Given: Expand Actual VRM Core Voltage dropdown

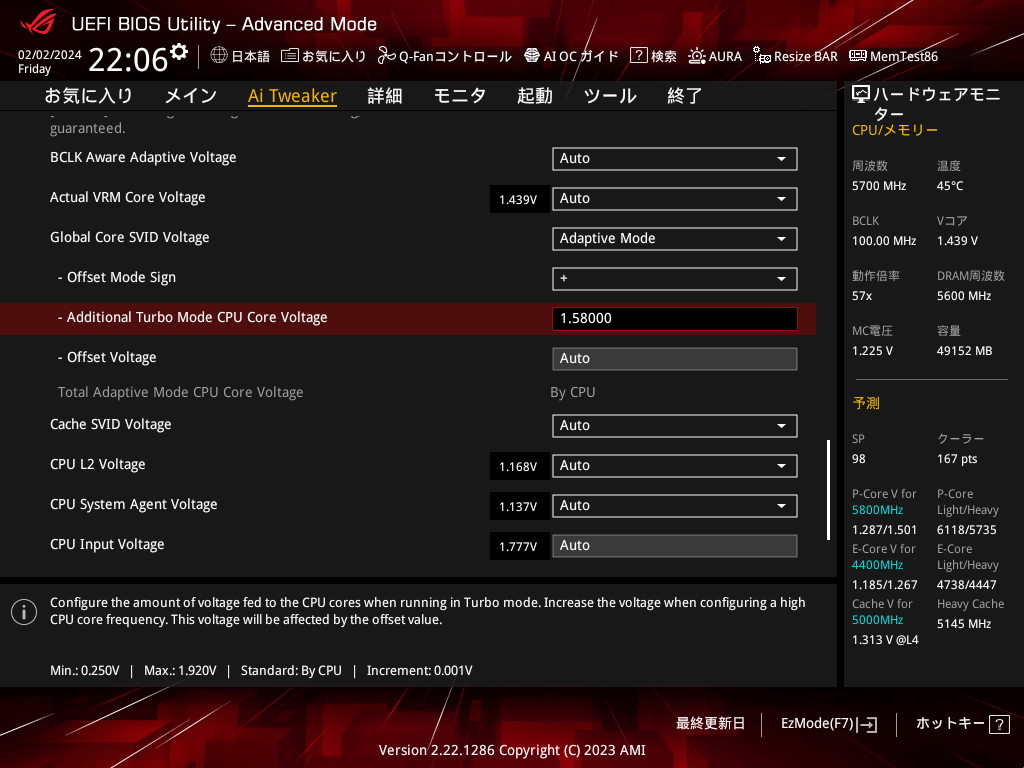Looking at the screenshot, I should click(674, 199).
